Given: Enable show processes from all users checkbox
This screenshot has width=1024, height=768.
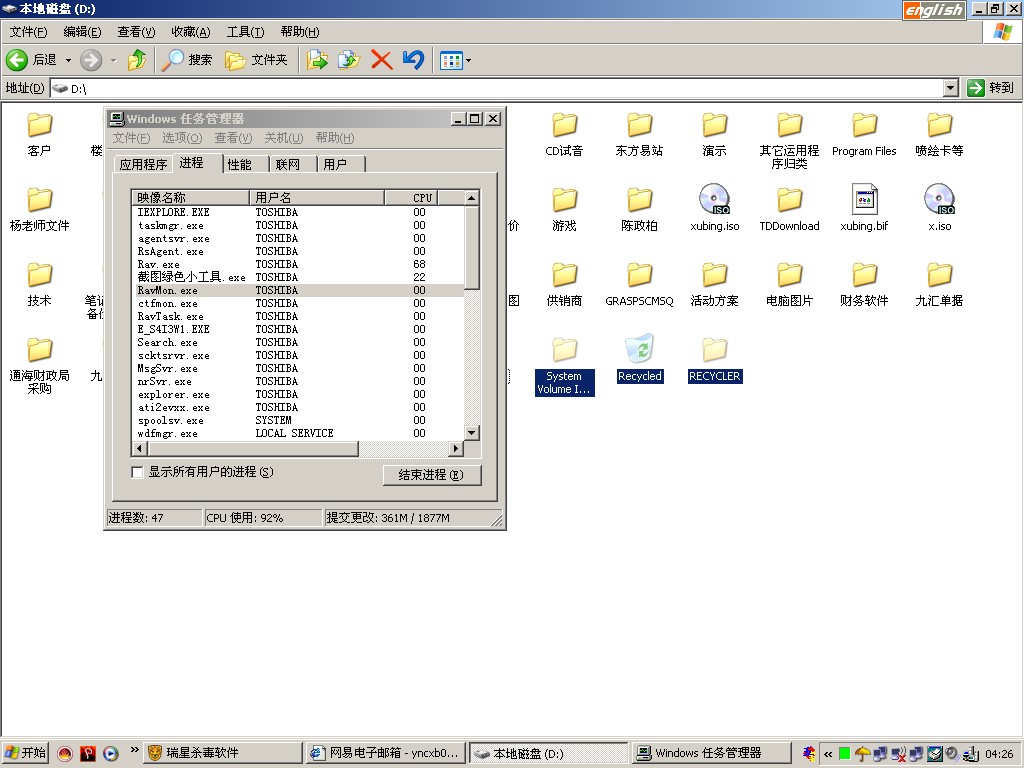Looking at the screenshot, I should pos(138,472).
